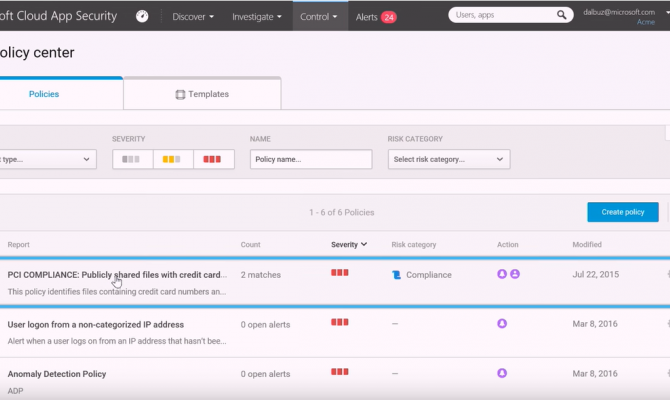Viewport: 670px width, 400px height.
Task: Click the 1 - 6 of 6 Policies text
Action: (342, 212)
